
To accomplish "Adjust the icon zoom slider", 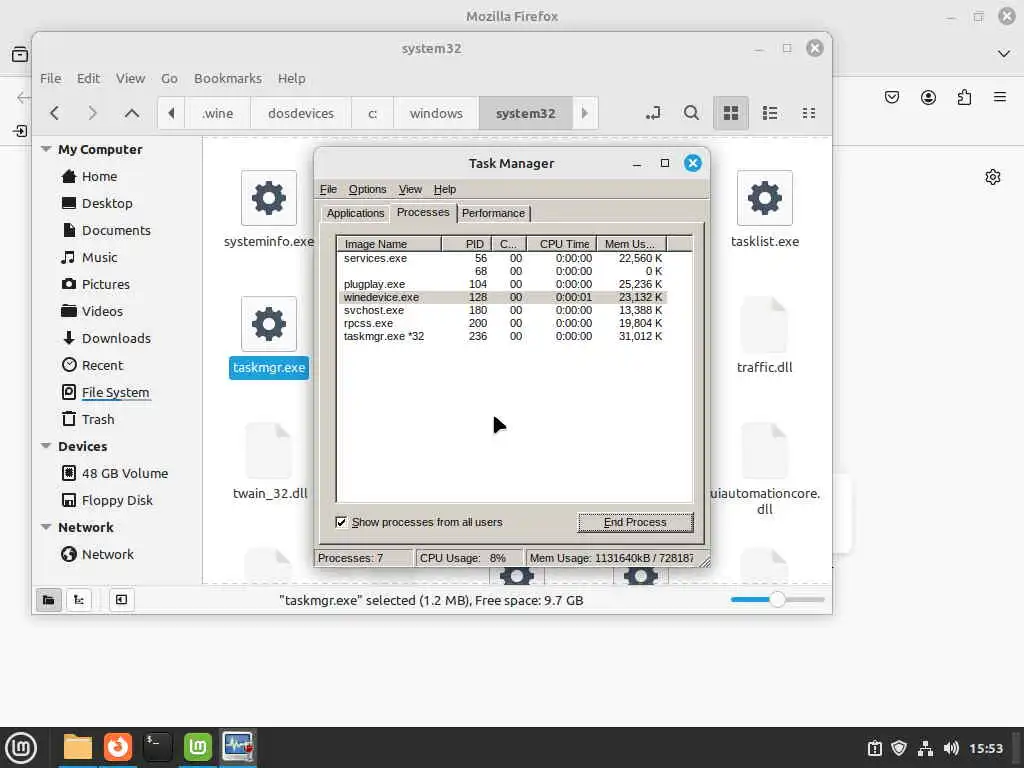I will (776, 599).
